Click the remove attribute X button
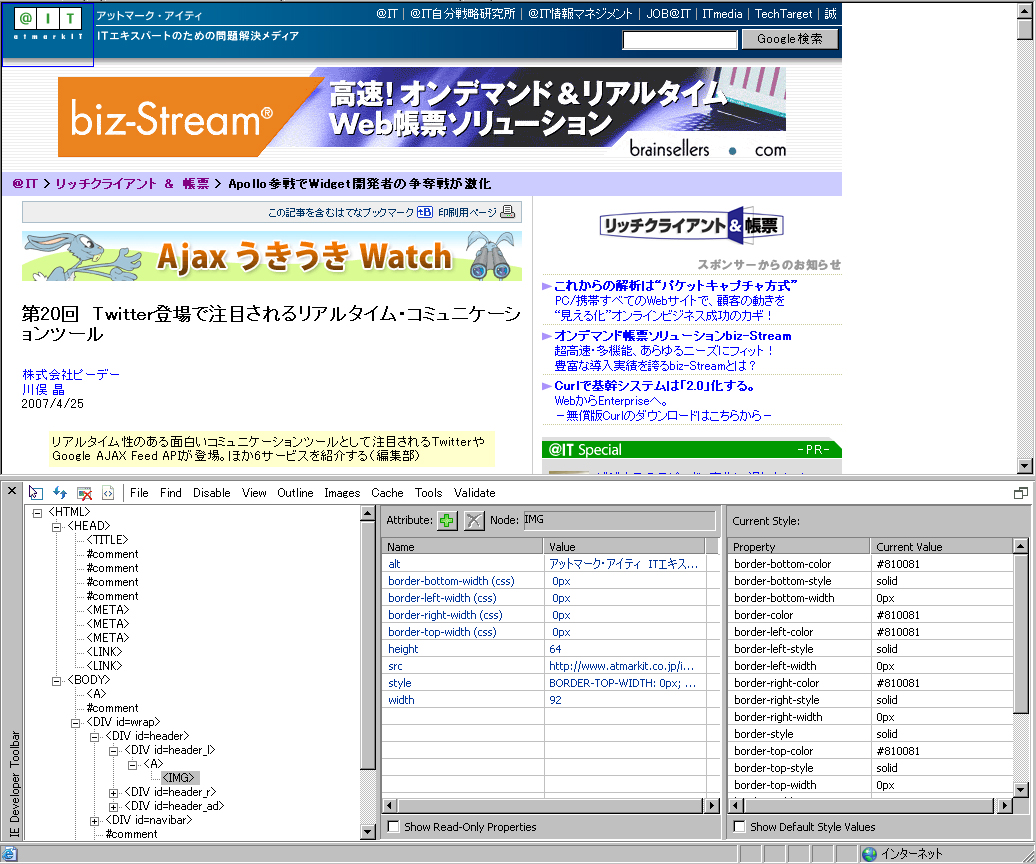The image size is (1036, 864). (474, 521)
